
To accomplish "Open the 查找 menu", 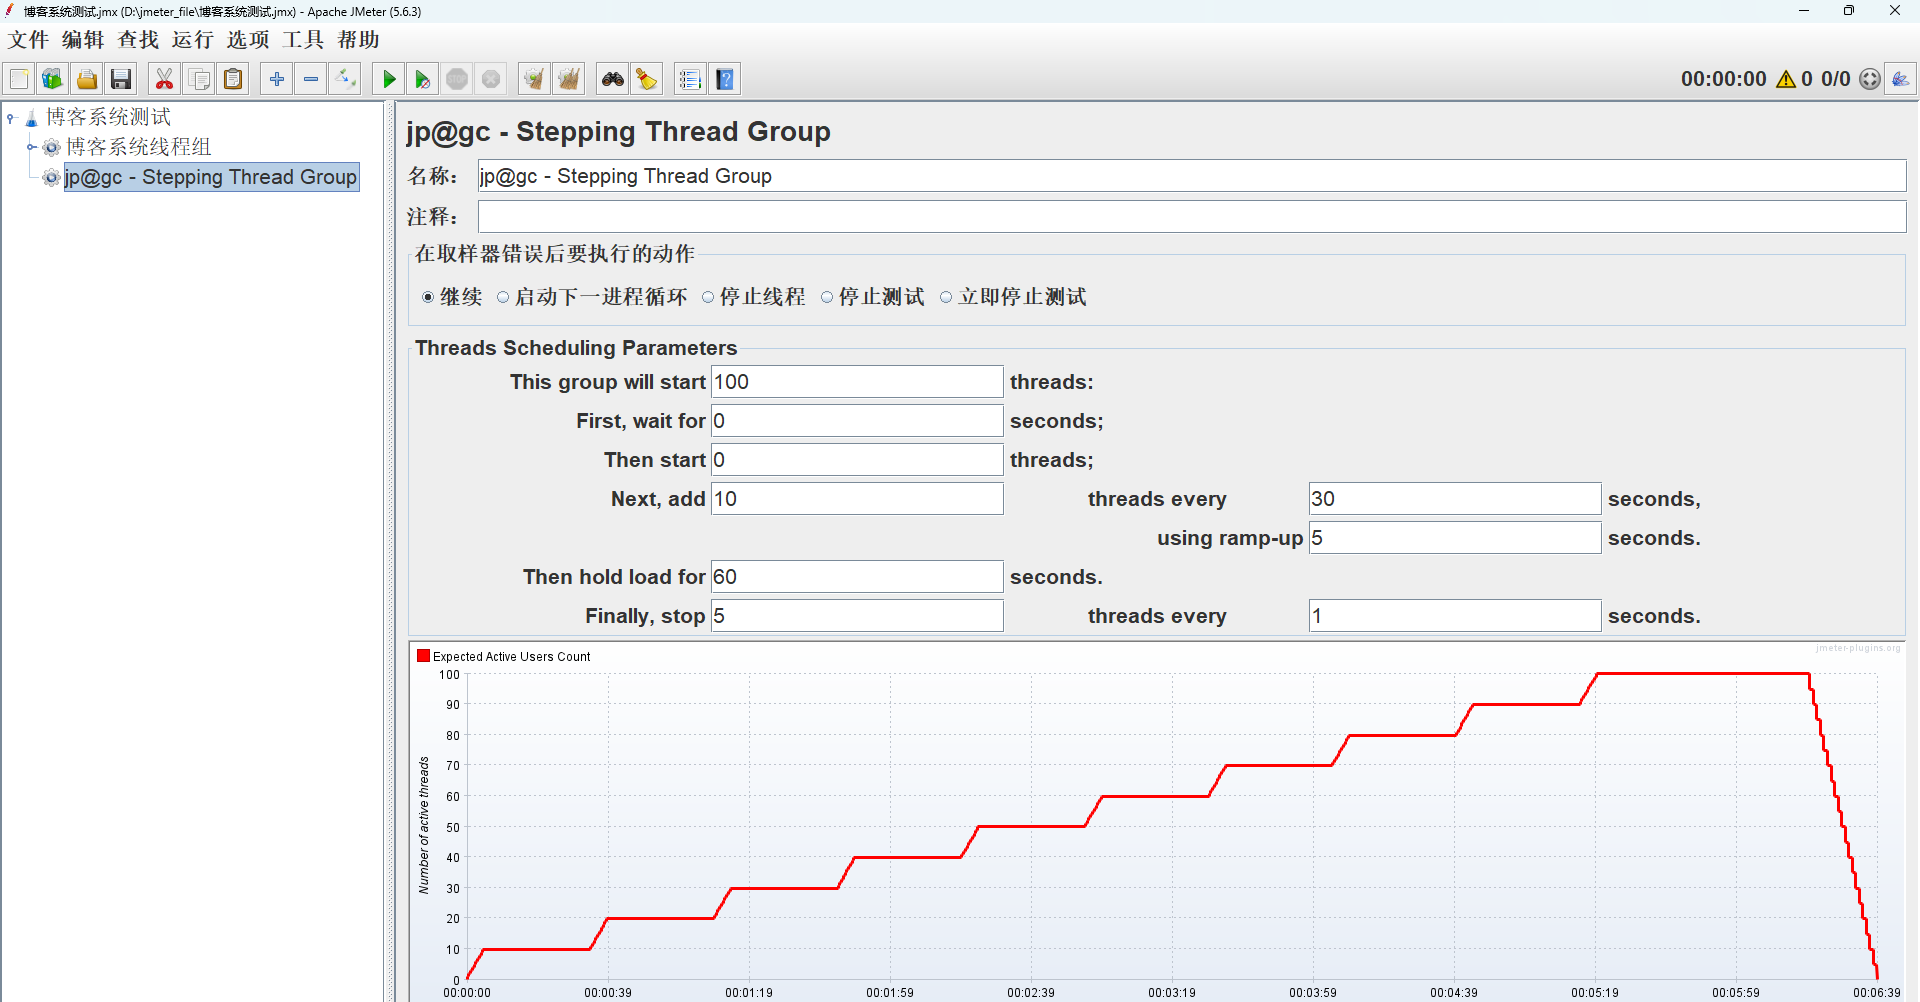I will pyautogui.click(x=138, y=40).
